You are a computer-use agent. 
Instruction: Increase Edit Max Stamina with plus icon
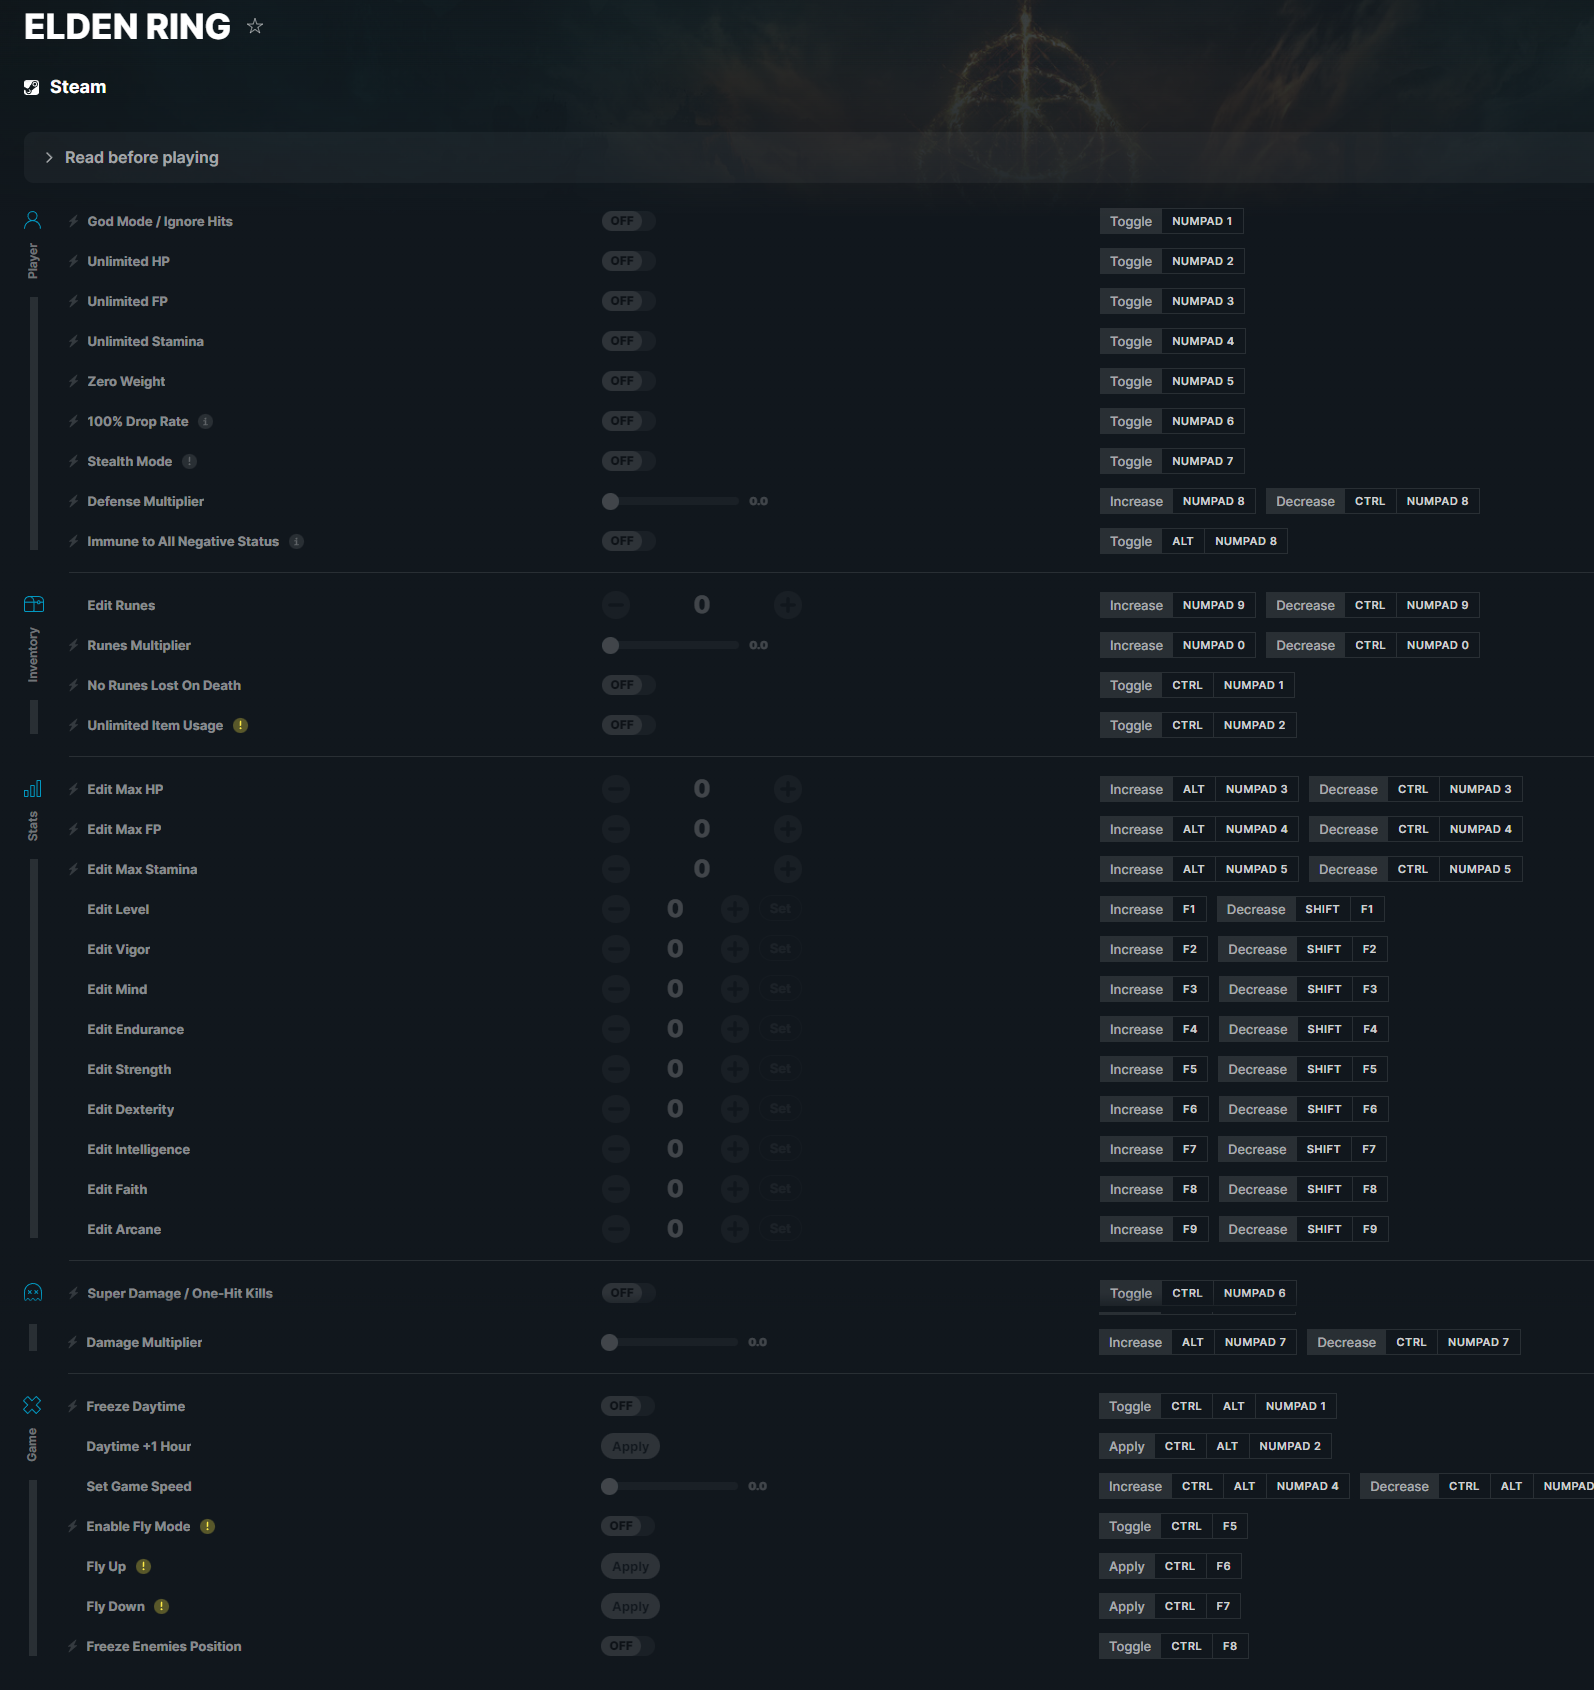pos(788,869)
